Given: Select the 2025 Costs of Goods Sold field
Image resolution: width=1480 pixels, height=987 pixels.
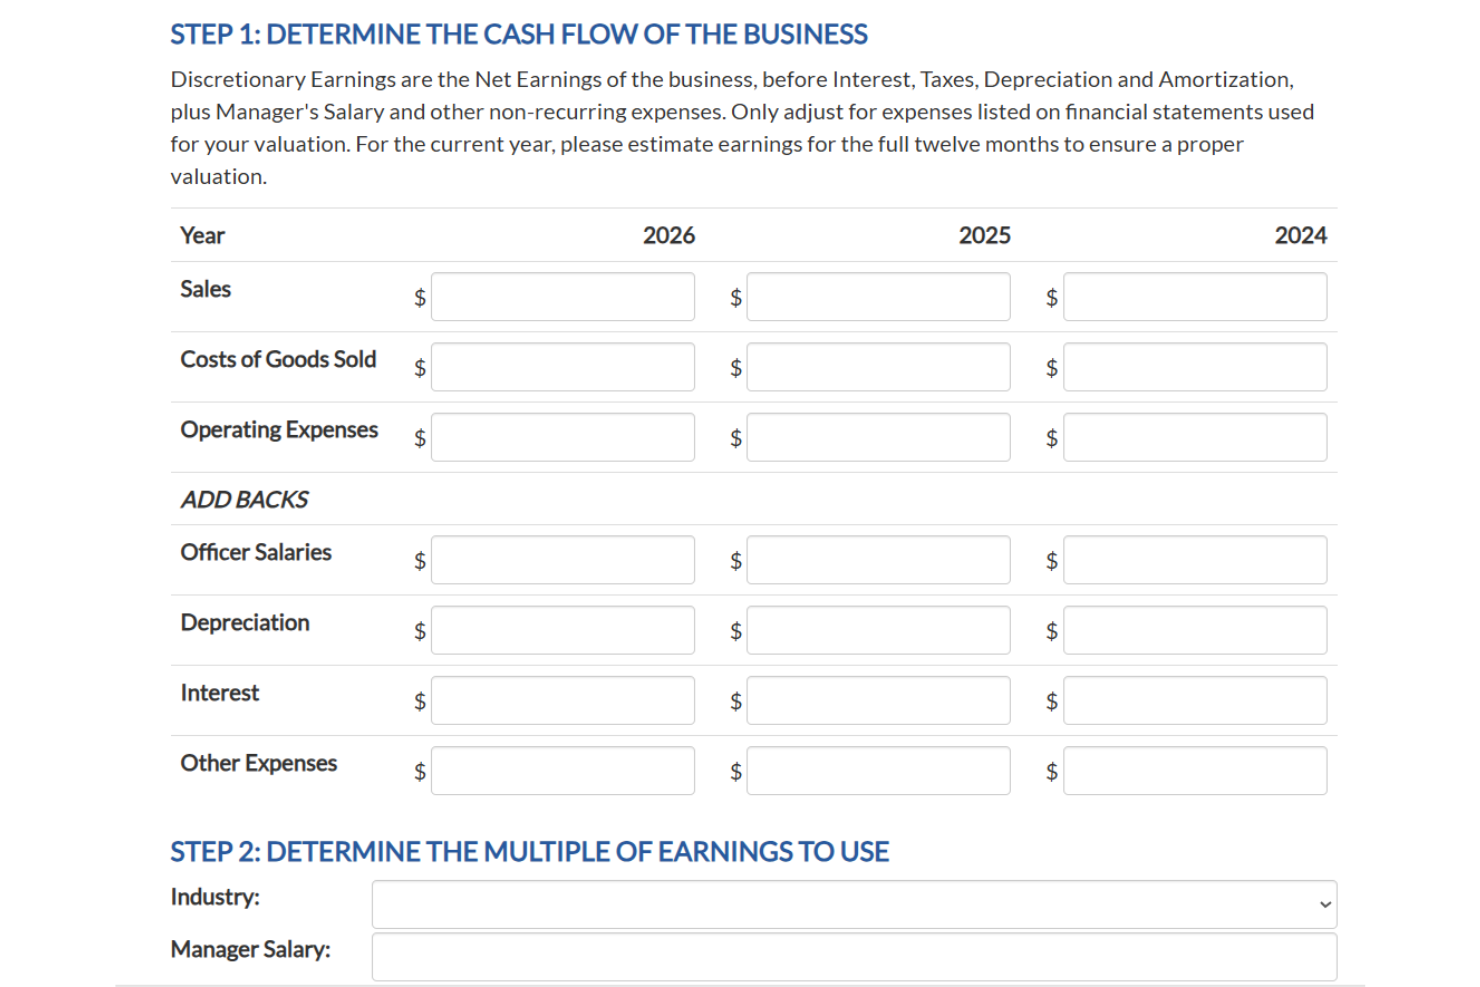Looking at the screenshot, I should 878,367.
